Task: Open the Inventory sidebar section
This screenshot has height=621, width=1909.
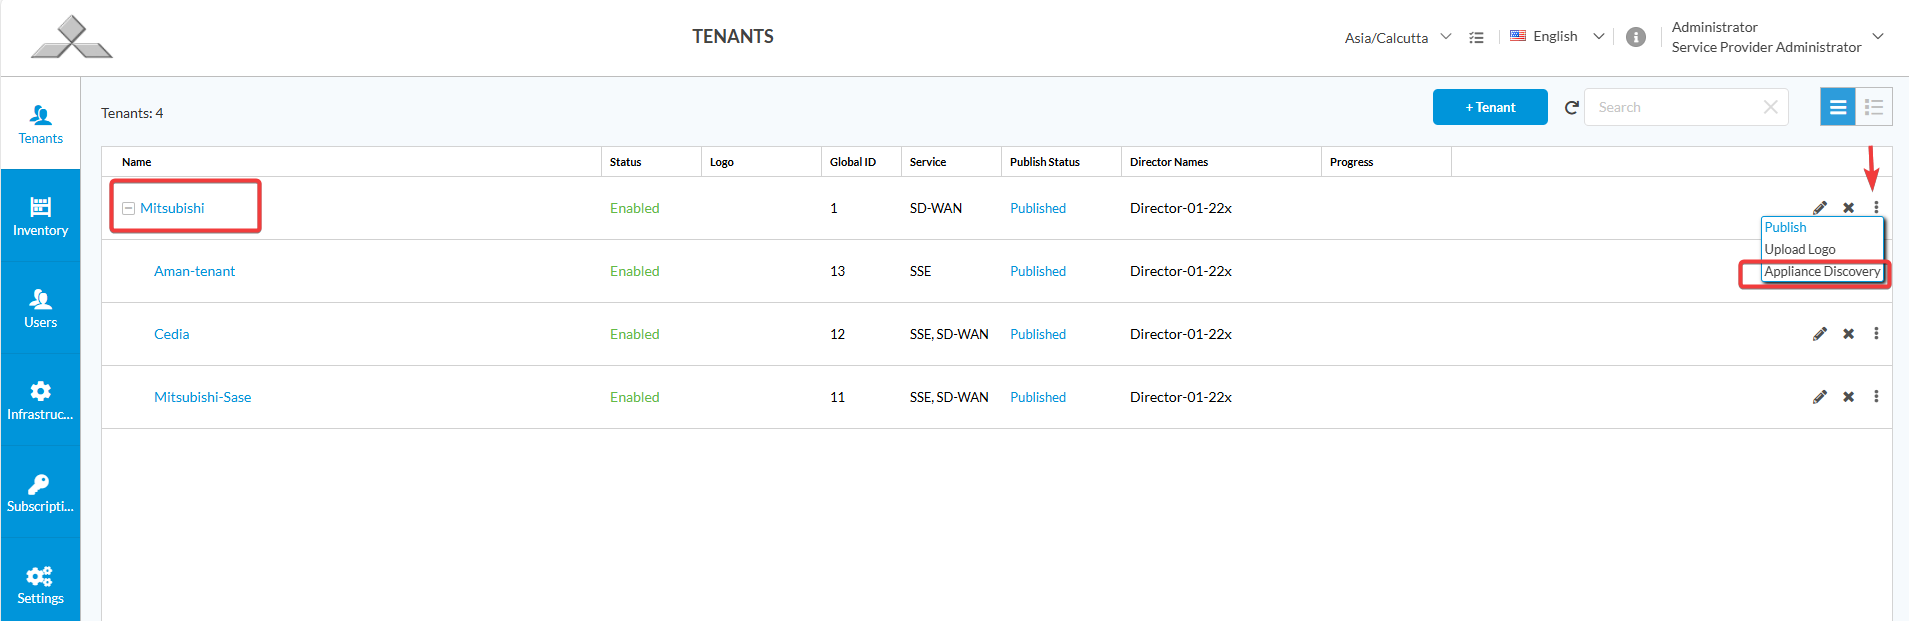Action: 41,216
